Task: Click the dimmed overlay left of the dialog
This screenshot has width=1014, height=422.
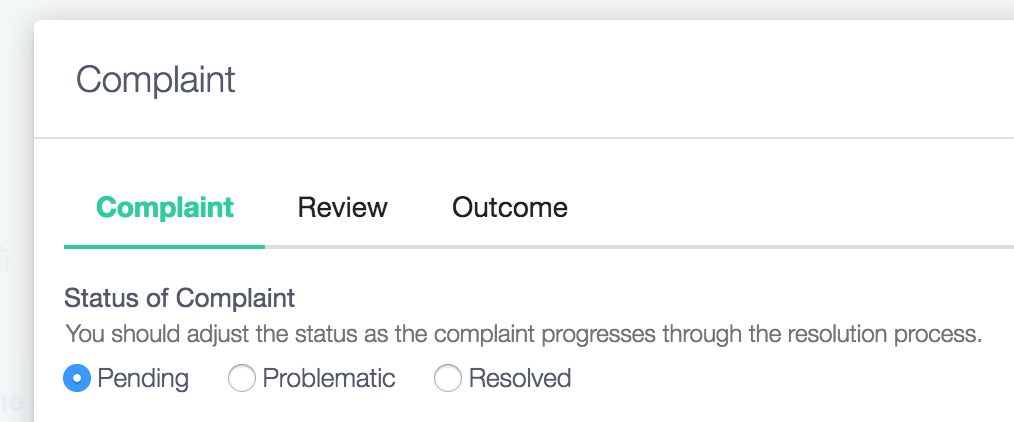Action: (15, 150)
